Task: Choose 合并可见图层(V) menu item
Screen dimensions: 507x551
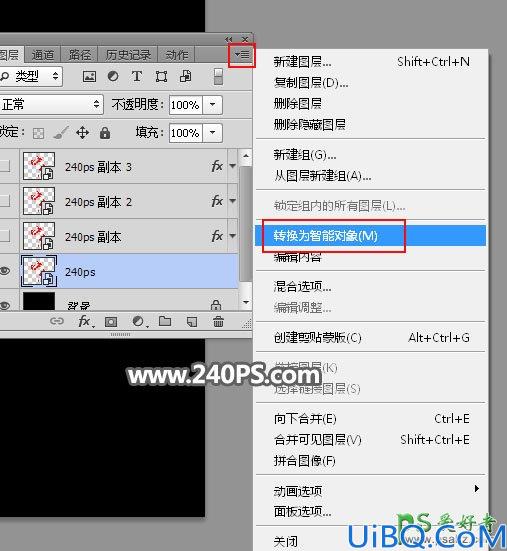Action: click(370, 440)
